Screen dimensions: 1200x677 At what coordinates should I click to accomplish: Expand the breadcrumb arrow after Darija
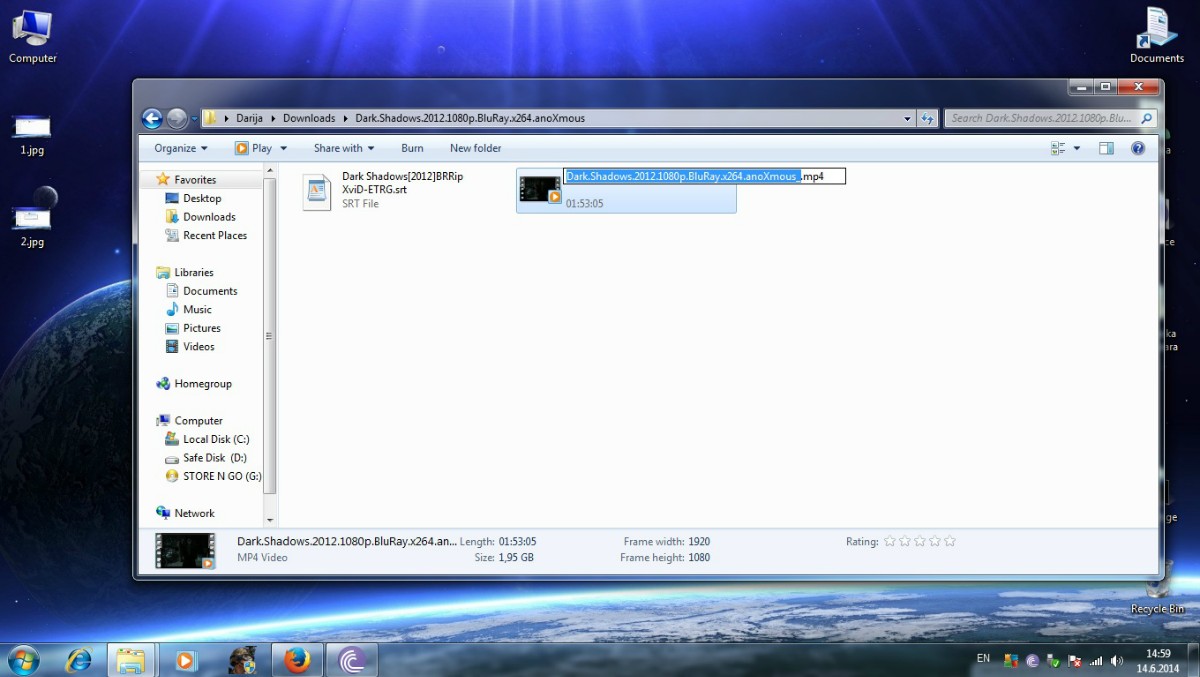275,118
